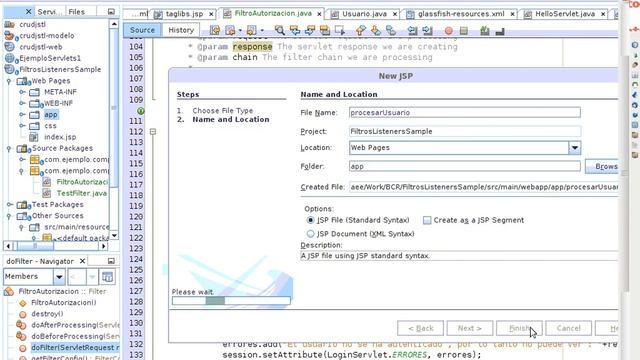Switch to the glassfish-resources.xml editor tab
Screen dimensions: 640x360
click(x=461, y=14)
